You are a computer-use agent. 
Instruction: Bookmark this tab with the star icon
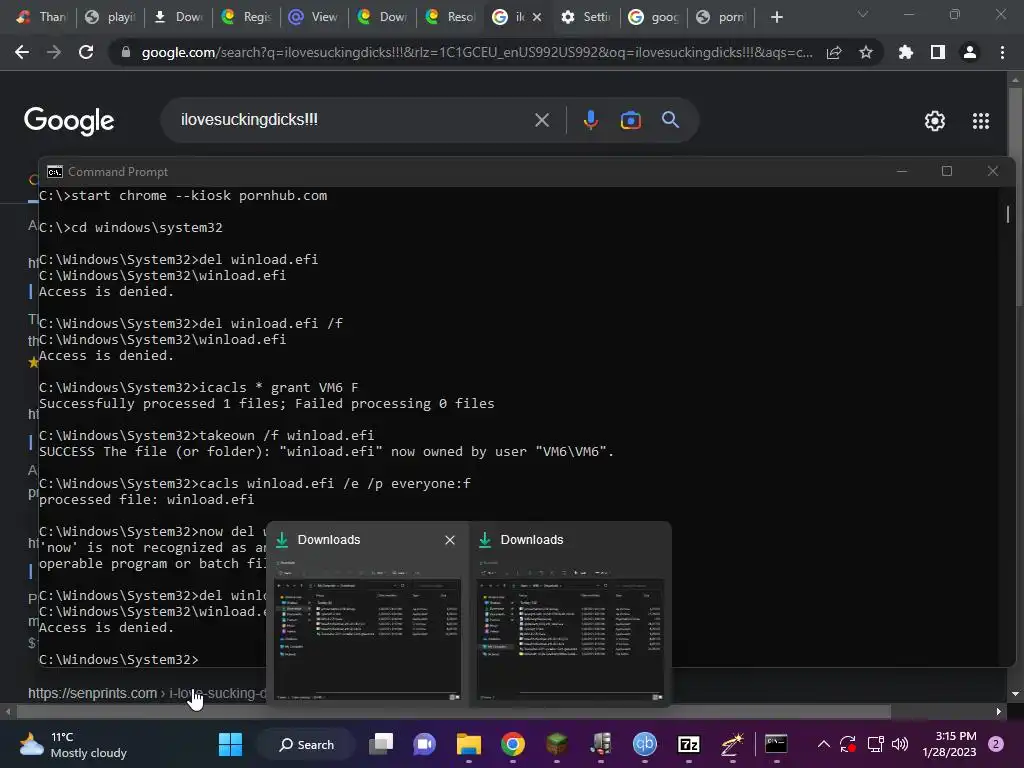click(x=866, y=52)
